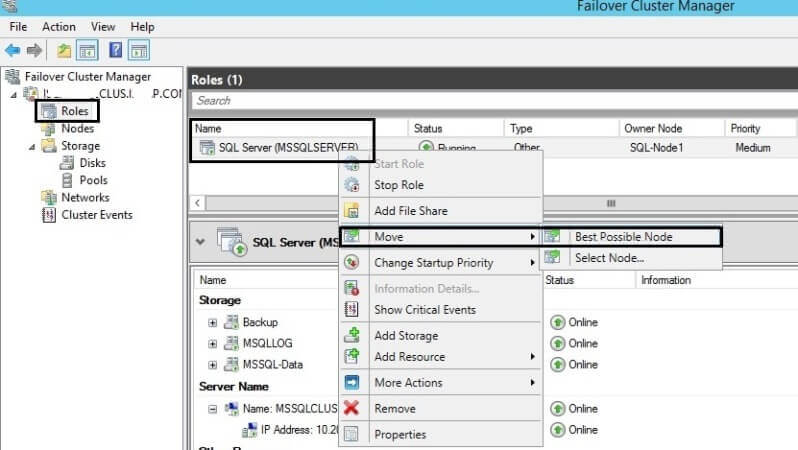Screen dimensions: 798x450
Task: Click the Roles Search field
Action: [494, 100]
